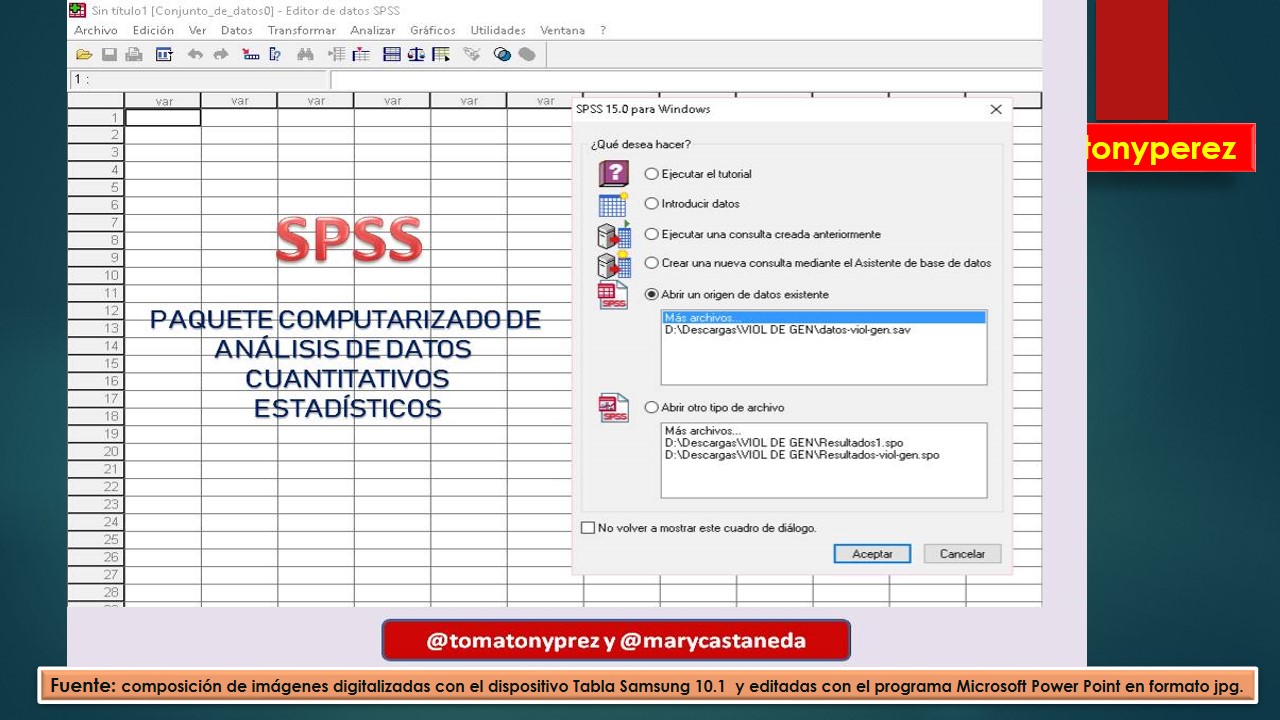Click the Aceptar button
Viewport: 1280px width, 720px height.
point(872,554)
